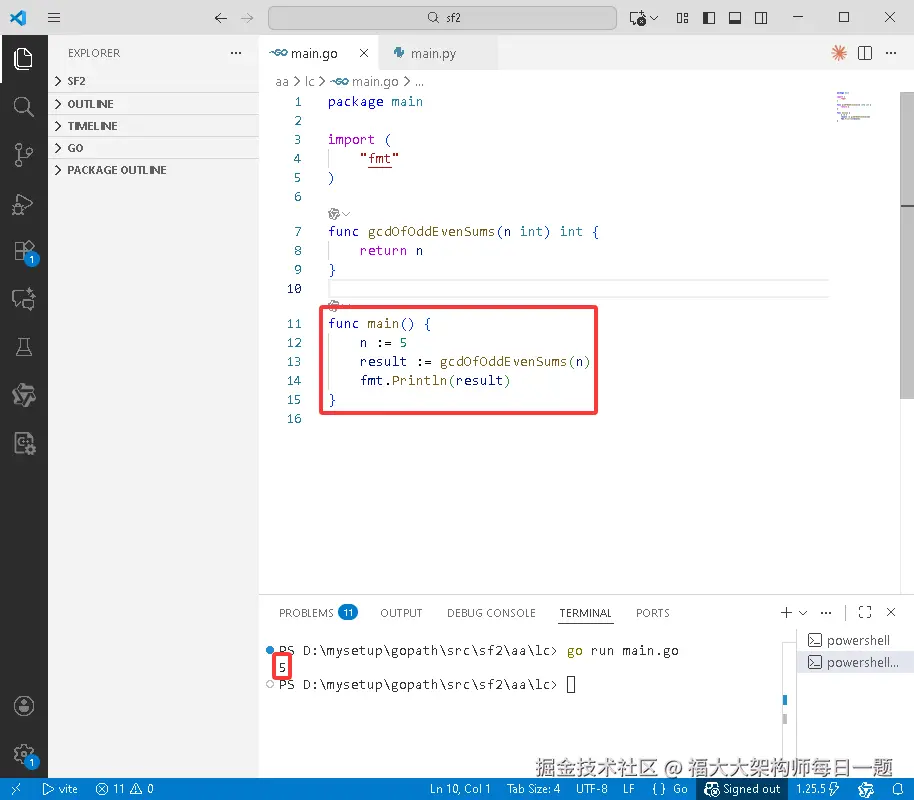The width and height of the screenshot is (914, 800).
Task: Customize layout icon in title bar
Action: (x=682, y=18)
